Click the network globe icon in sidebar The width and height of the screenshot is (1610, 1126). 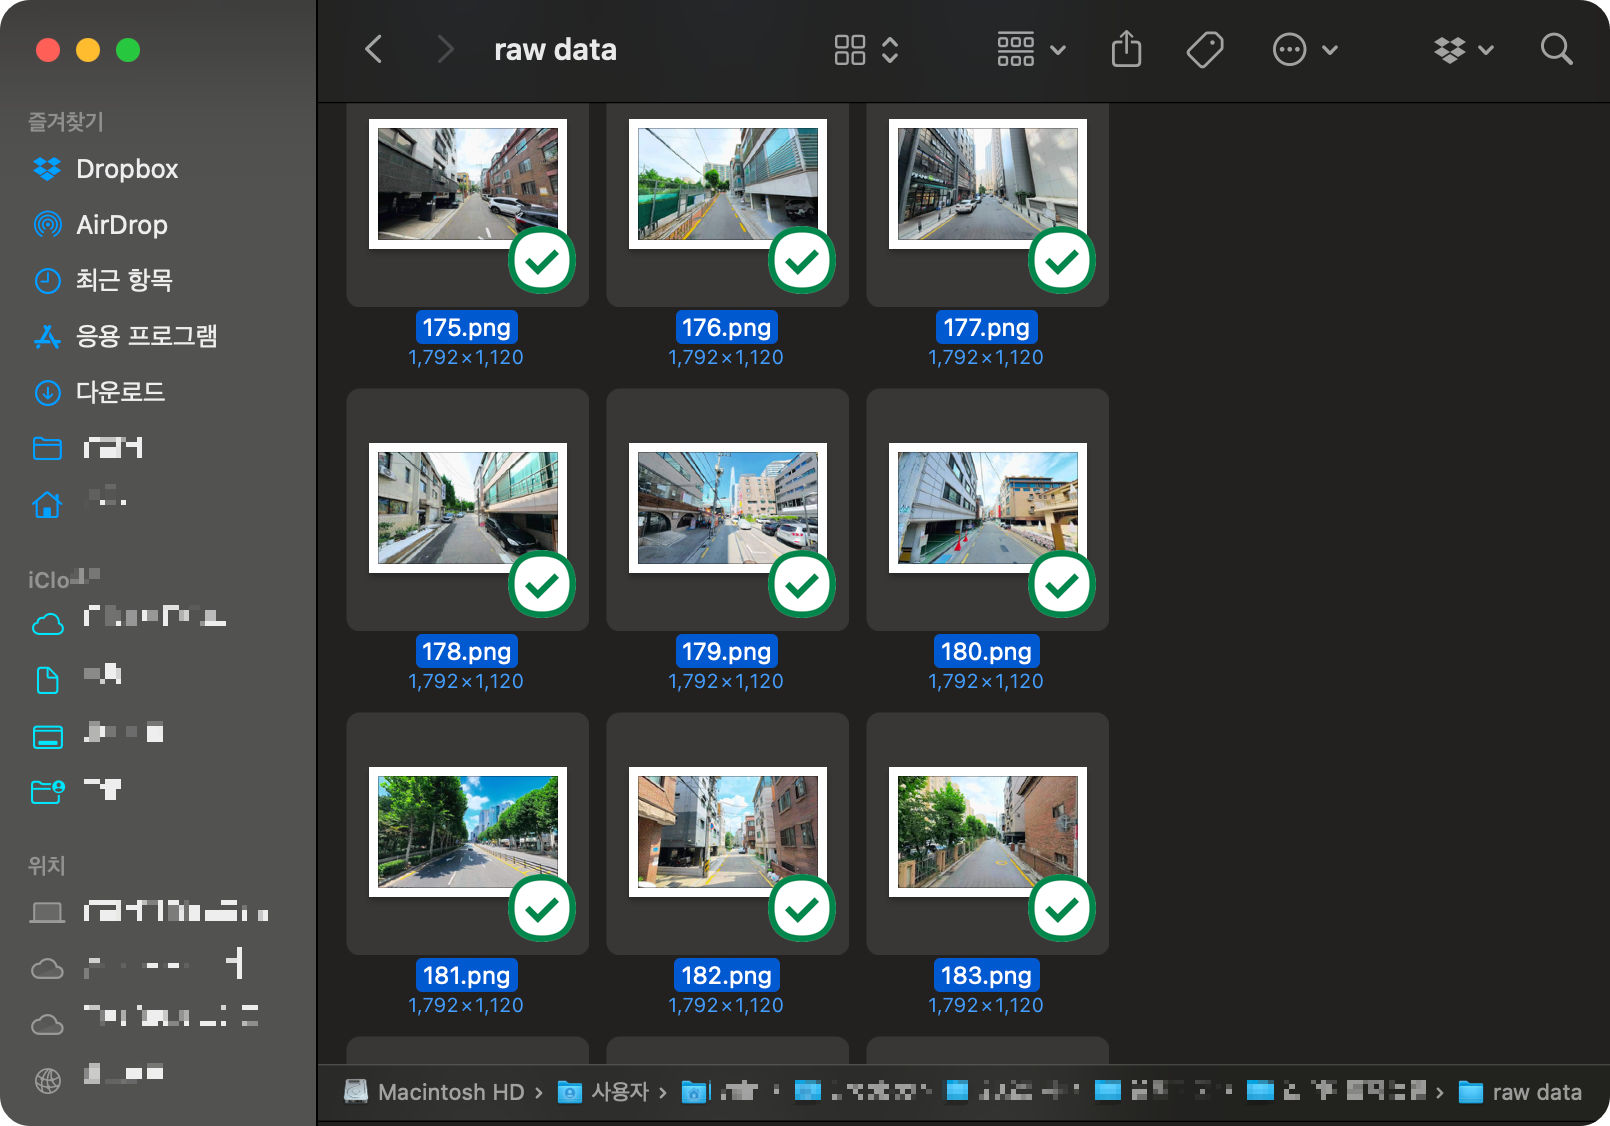[47, 1080]
